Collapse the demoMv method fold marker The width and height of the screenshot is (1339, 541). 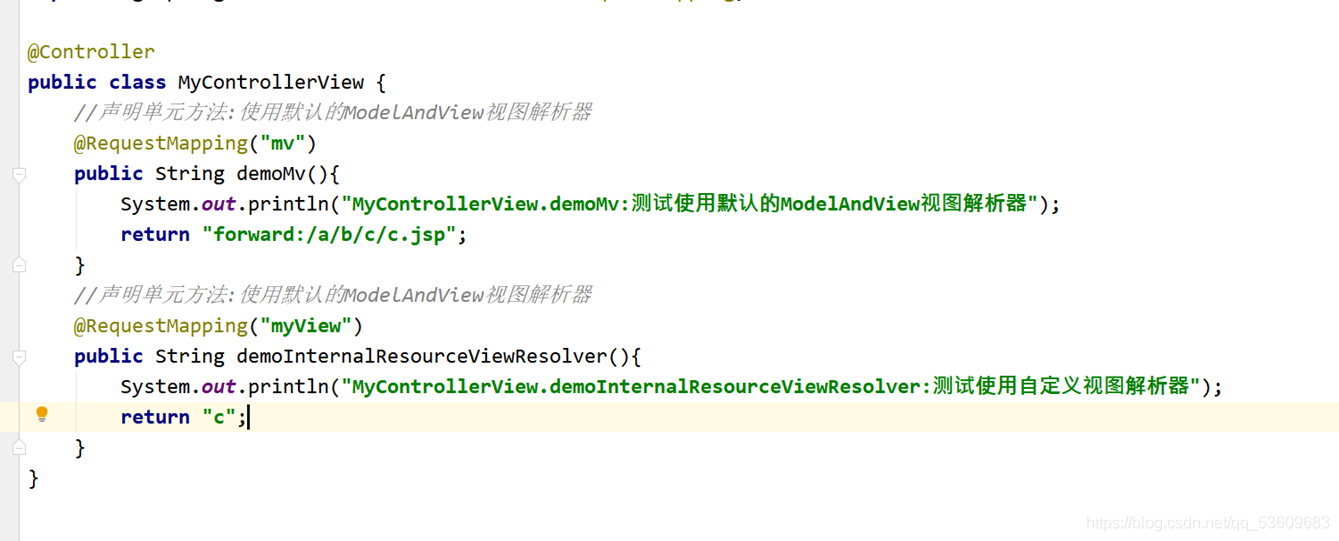[19, 174]
